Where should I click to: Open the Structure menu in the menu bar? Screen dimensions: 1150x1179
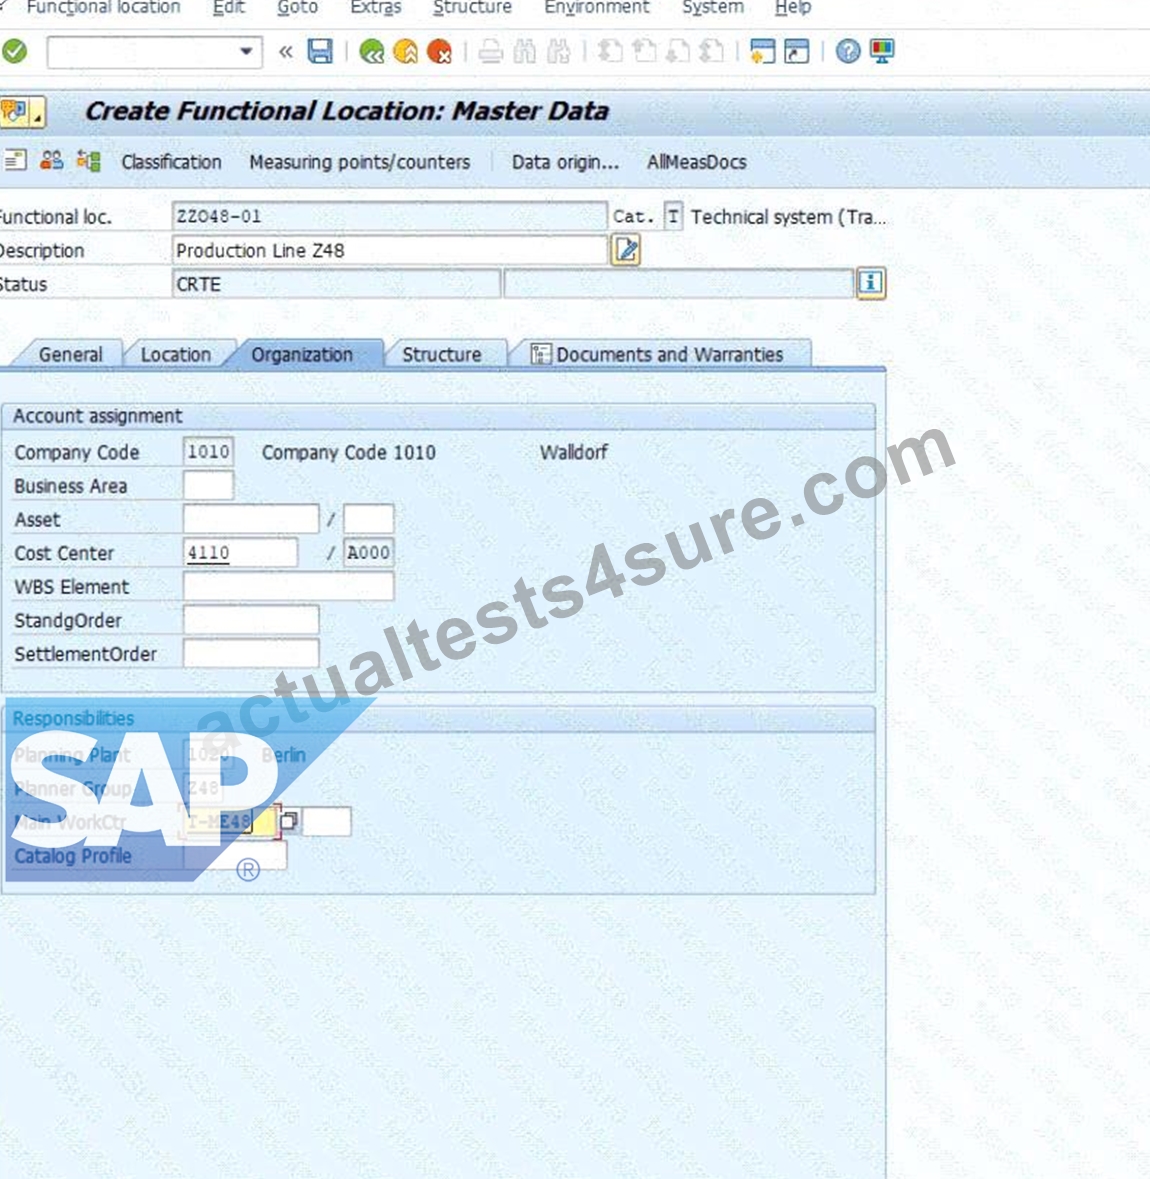pyautogui.click(x=472, y=8)
